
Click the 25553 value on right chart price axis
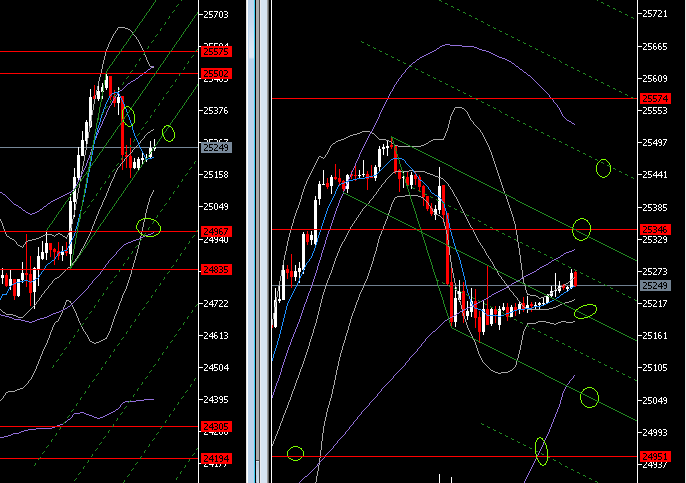[x=655, y=111]
